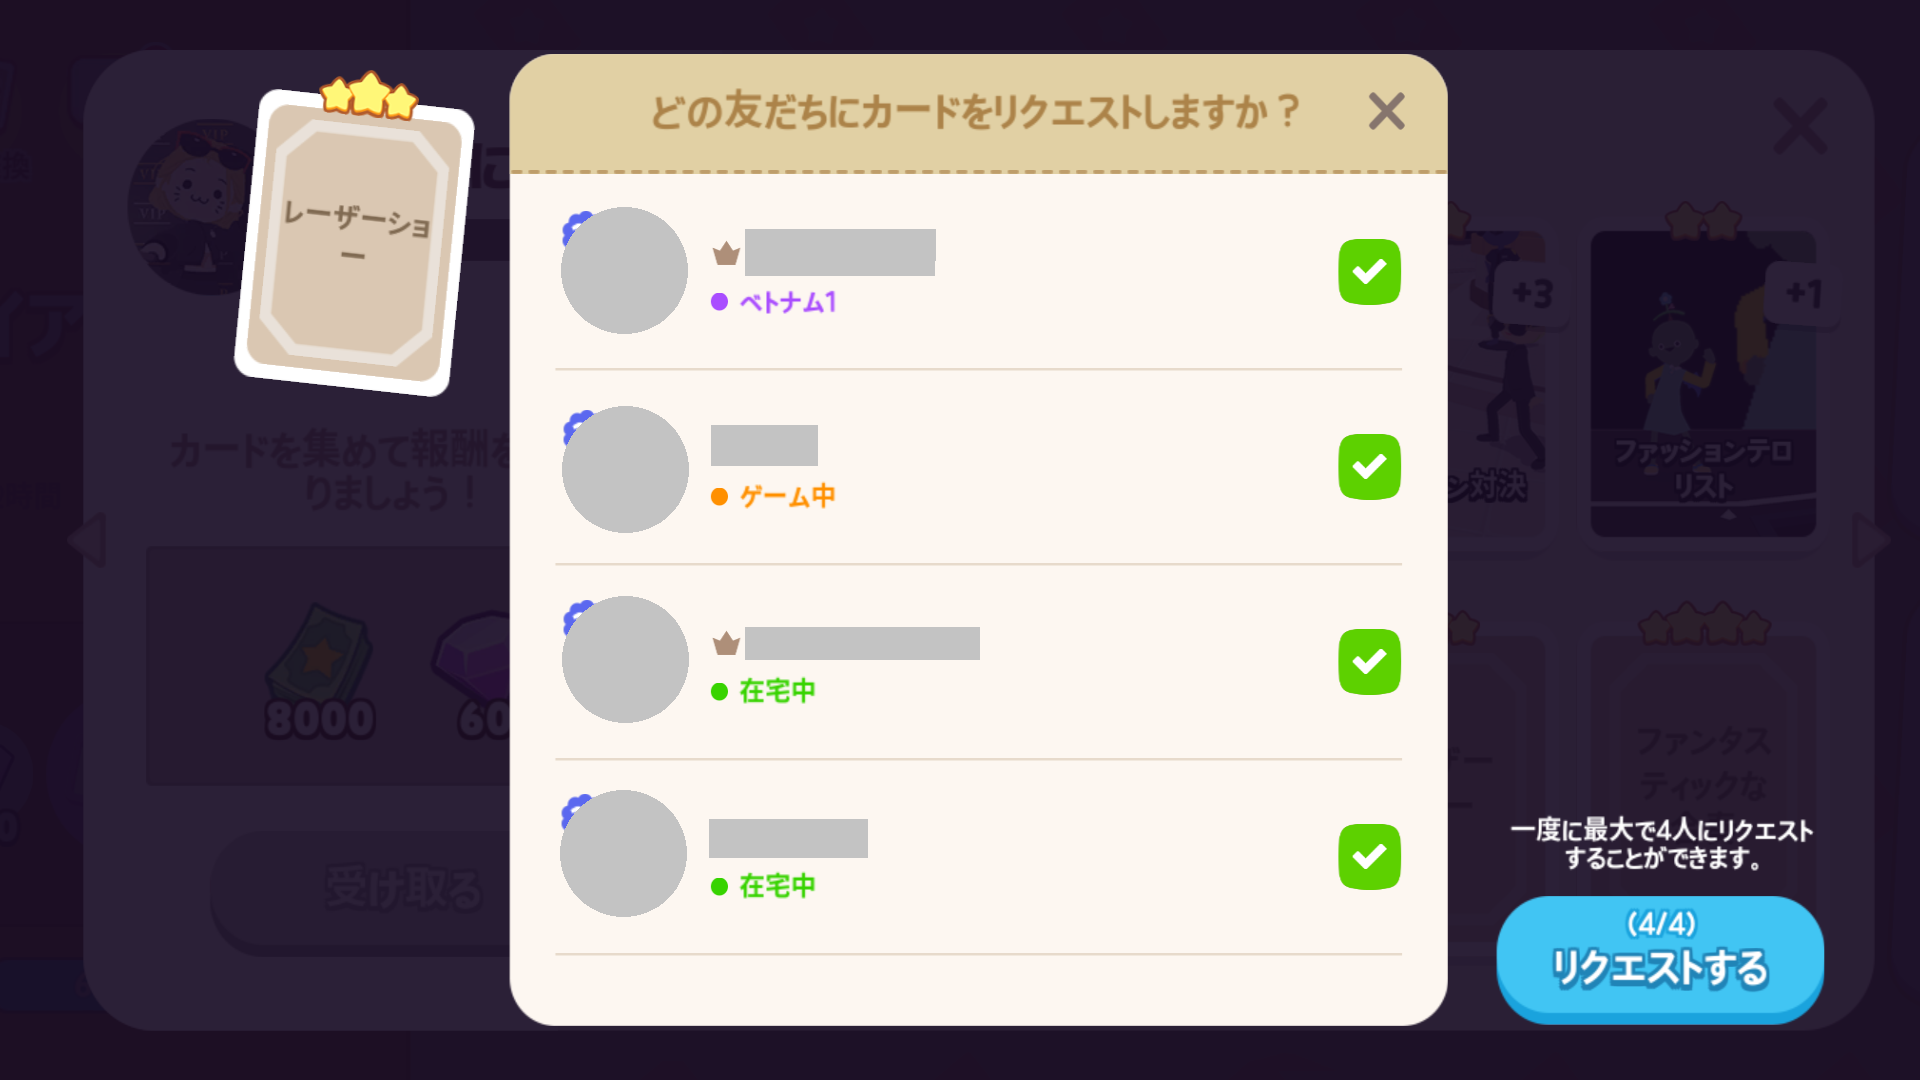This screenshot has width=1920, height=1080.
Task: Click the purple ベトナム1 status label
Action: 787,302
